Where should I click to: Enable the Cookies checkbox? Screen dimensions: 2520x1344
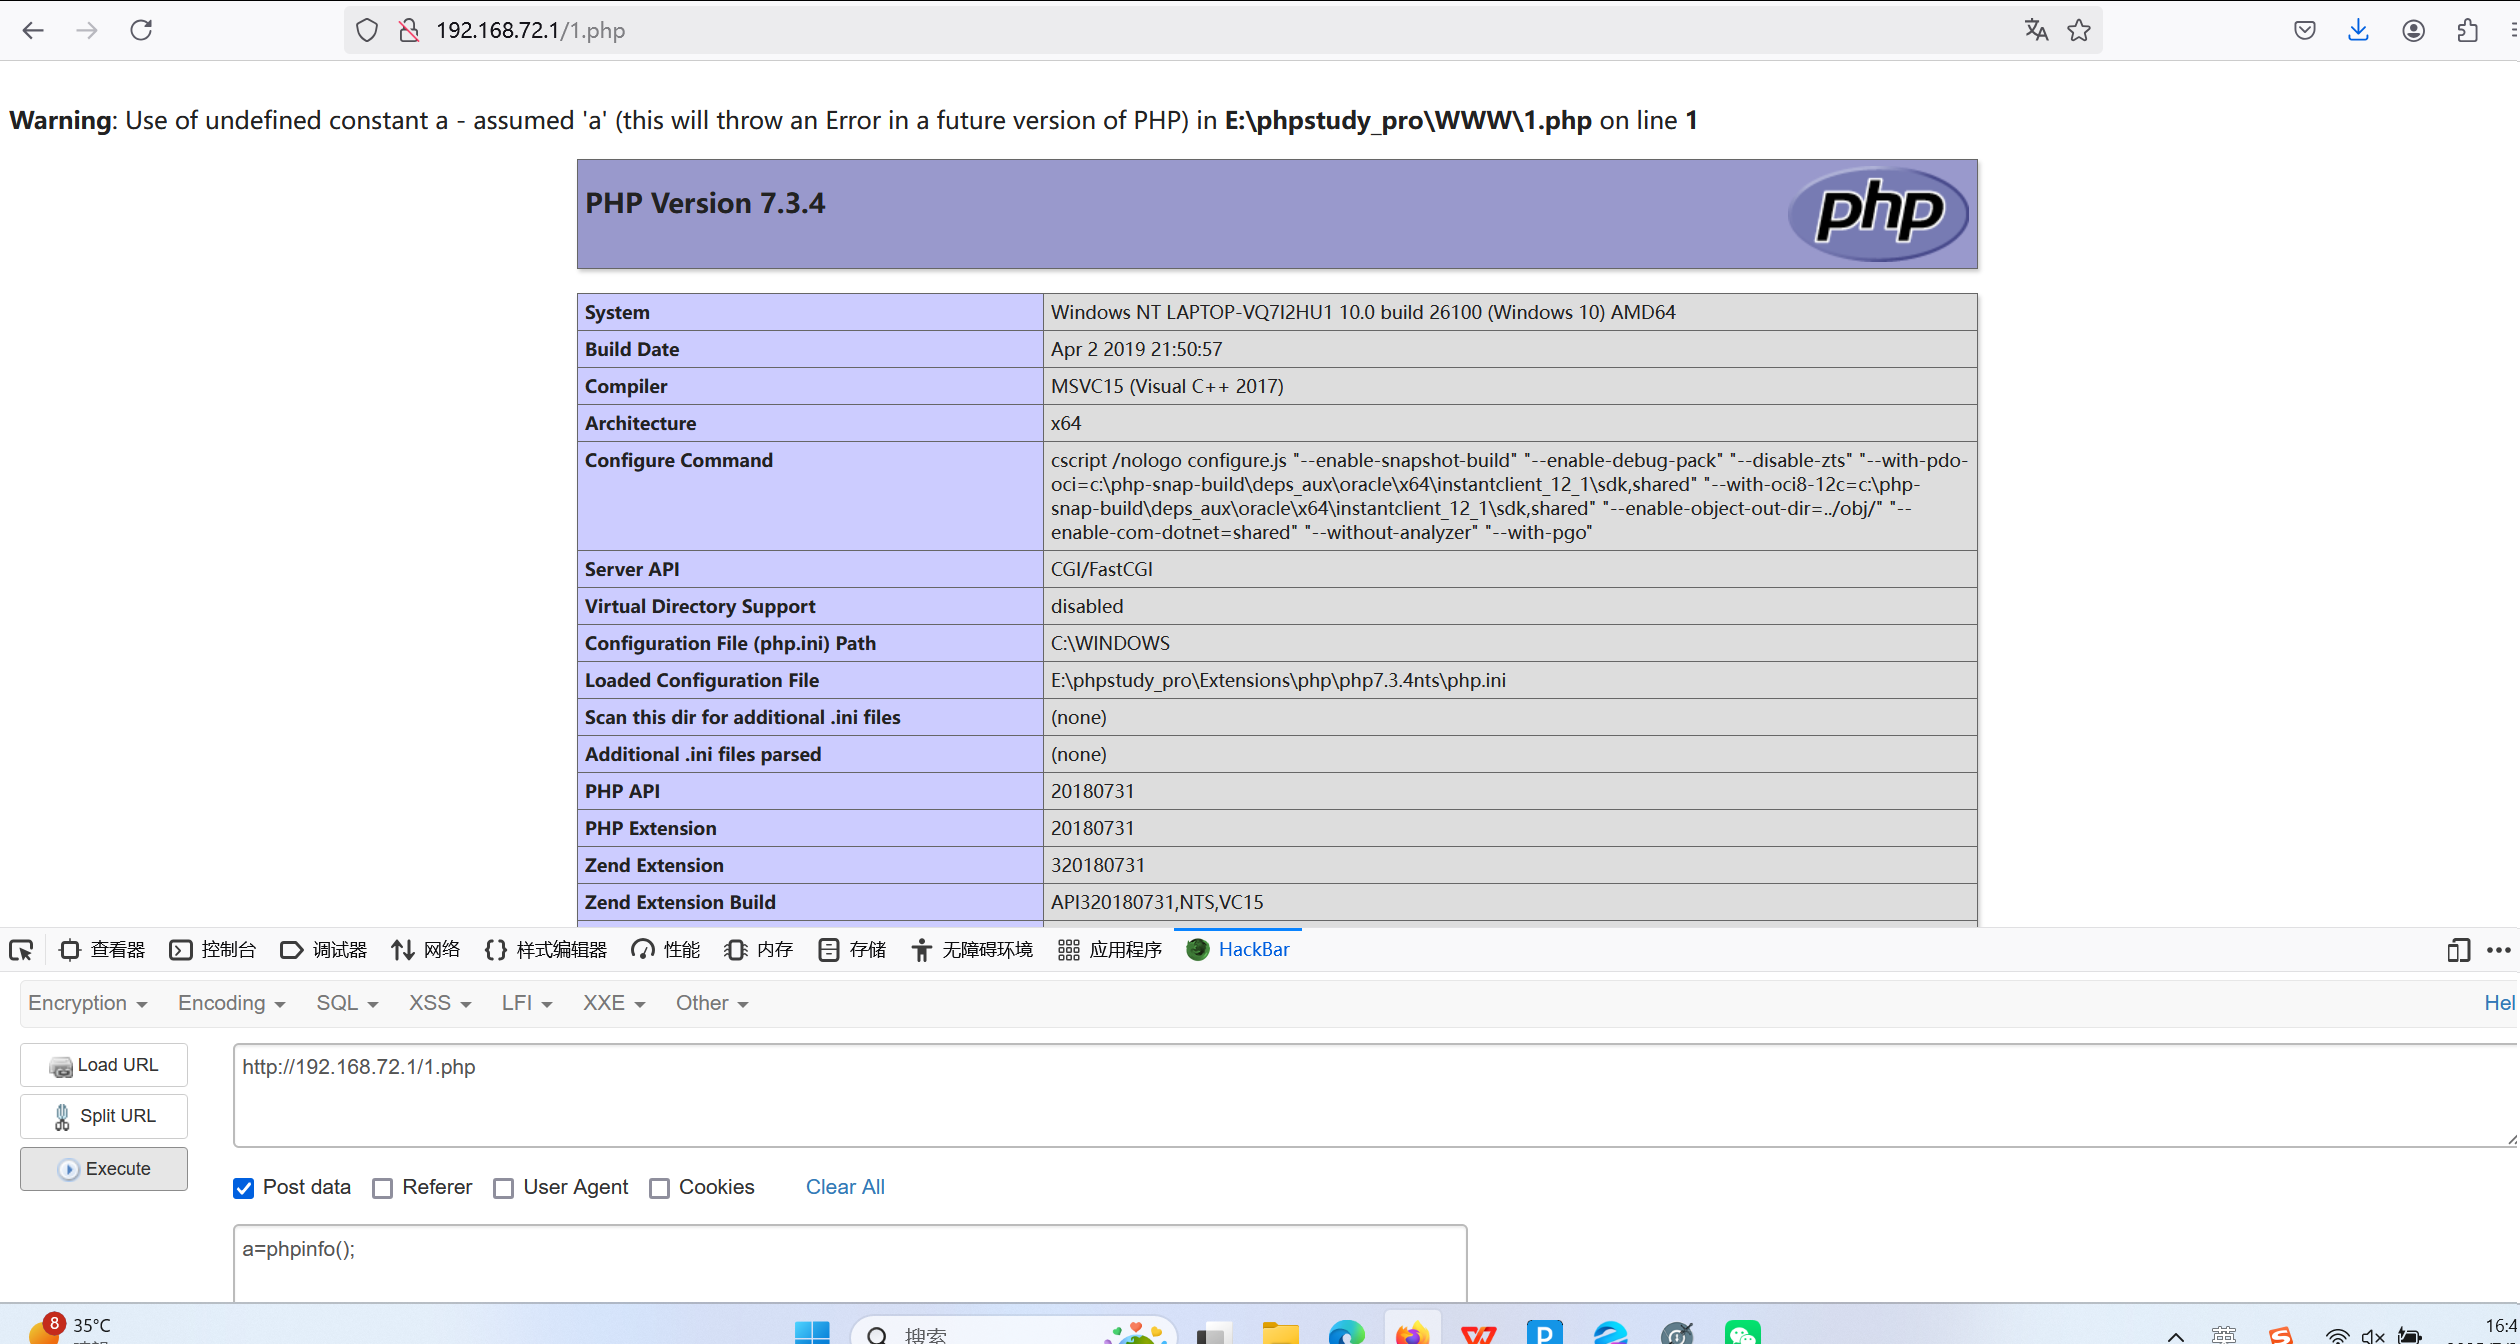[659, 1188]
